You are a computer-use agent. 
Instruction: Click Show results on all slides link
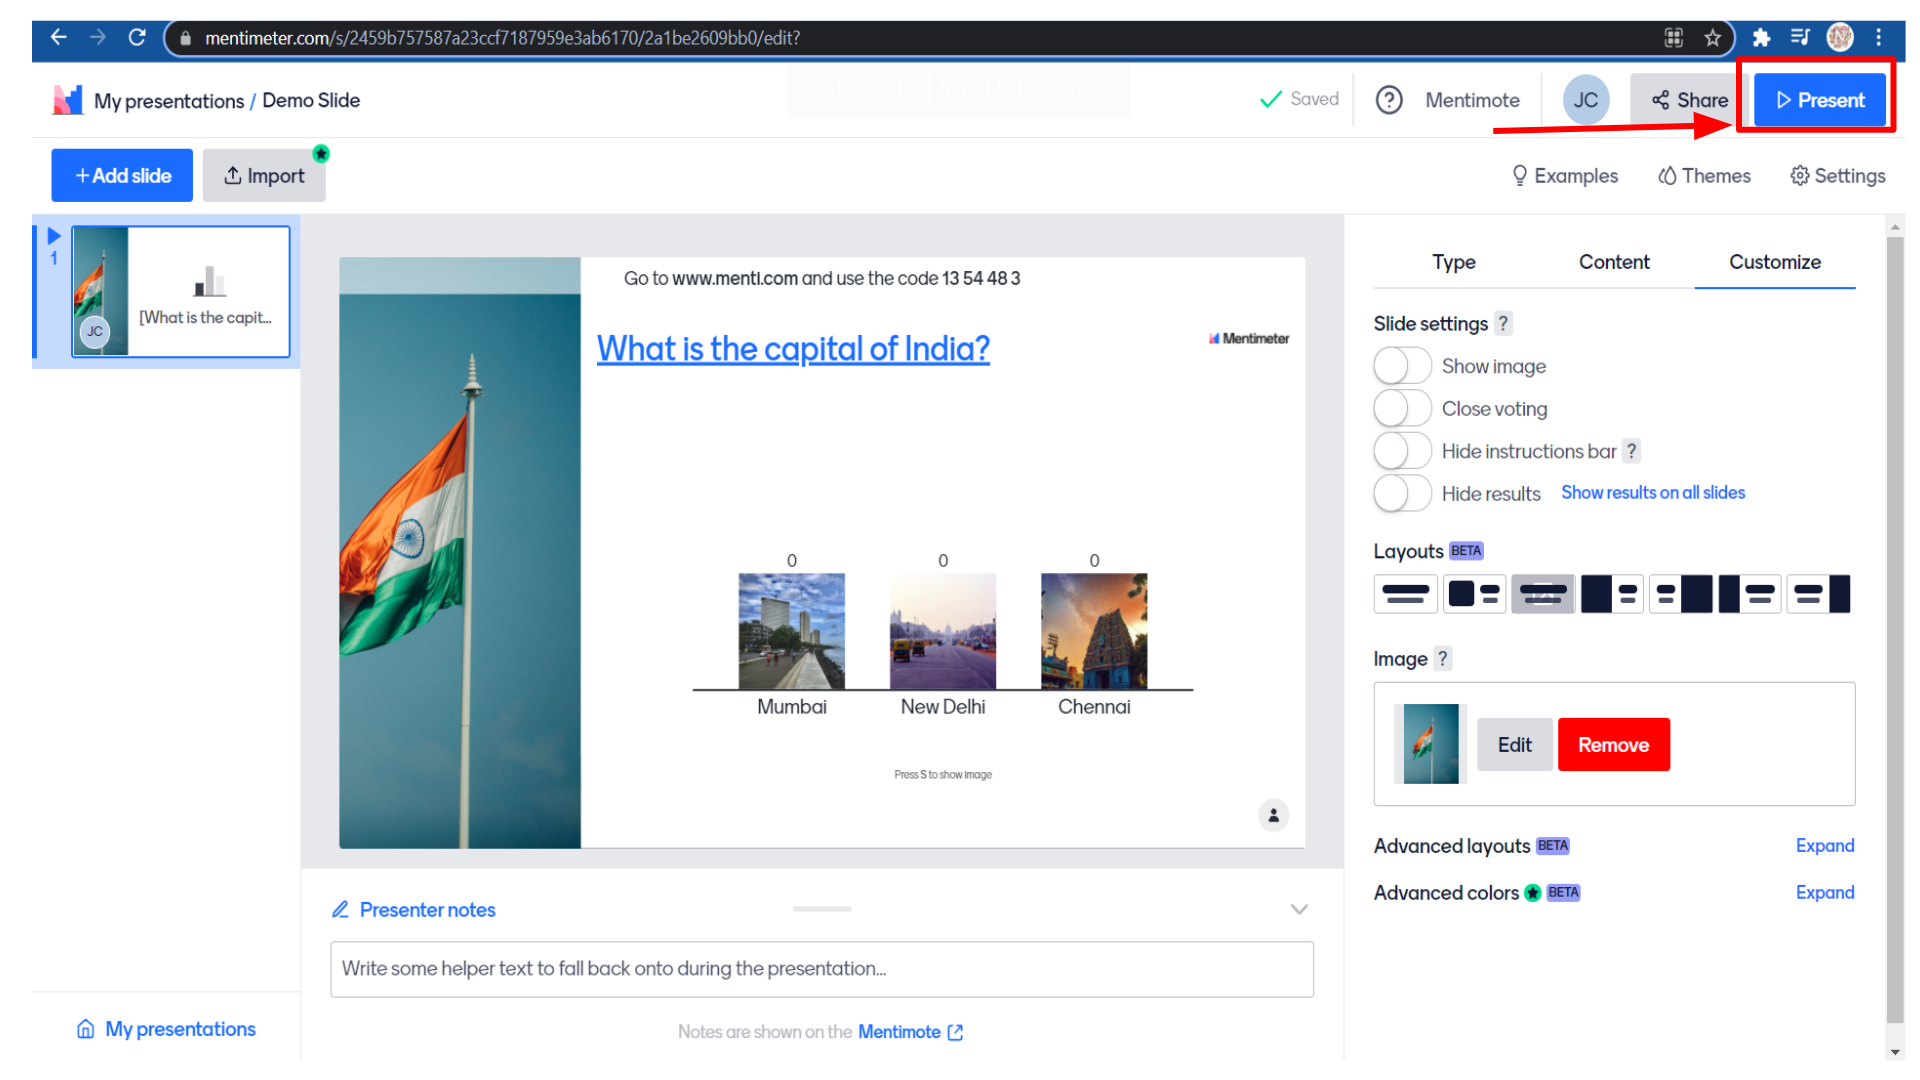(1652, 493)
